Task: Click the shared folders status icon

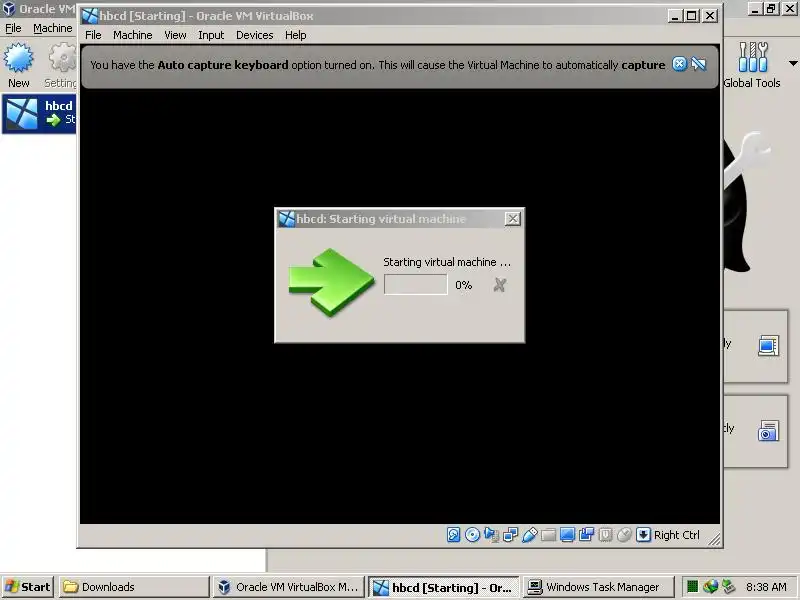Action: [548, 535]
